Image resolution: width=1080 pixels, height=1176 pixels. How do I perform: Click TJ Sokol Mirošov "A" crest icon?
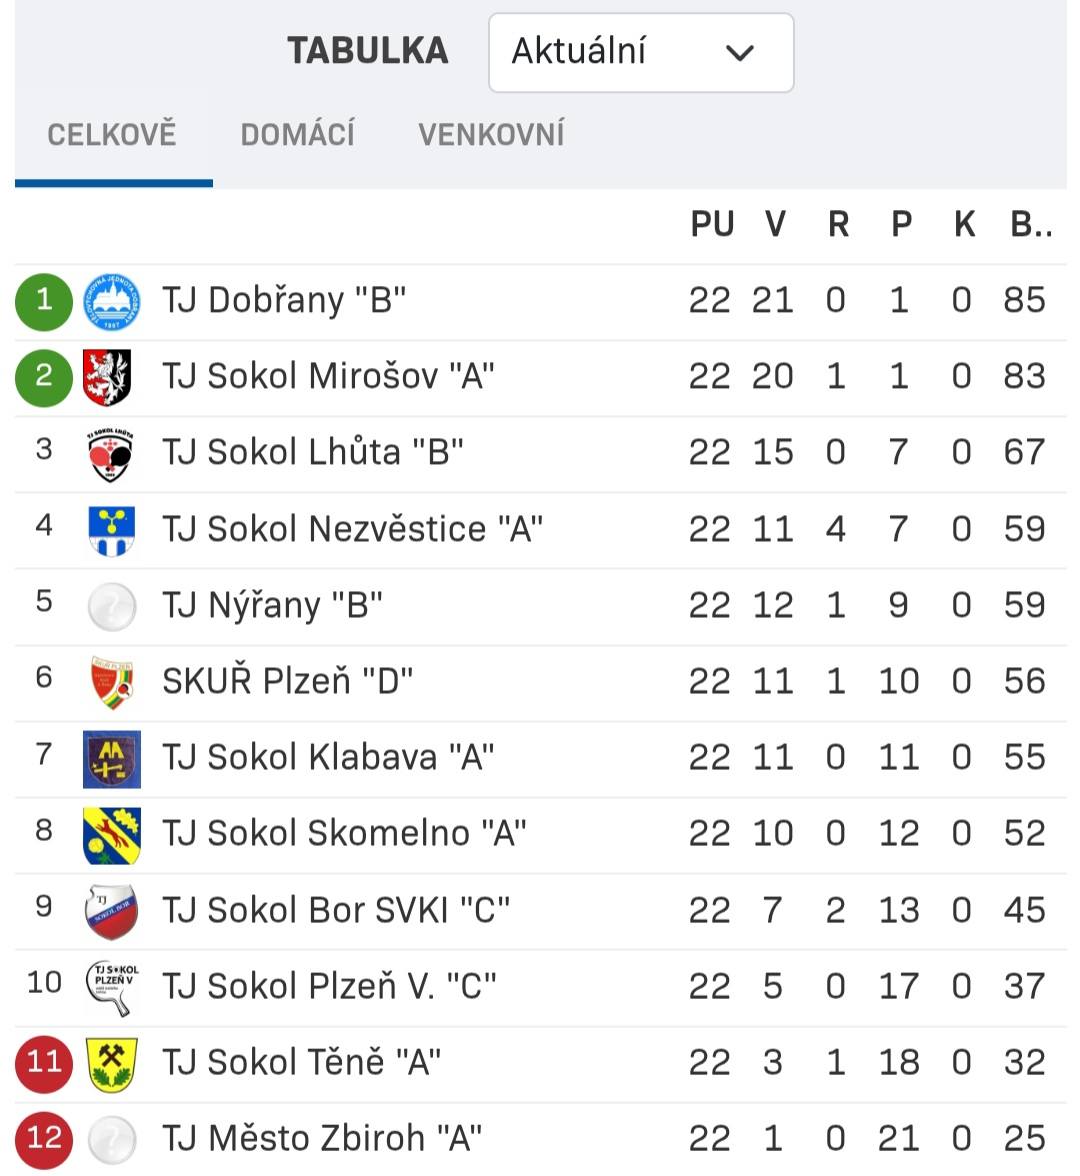coord(111,377)
